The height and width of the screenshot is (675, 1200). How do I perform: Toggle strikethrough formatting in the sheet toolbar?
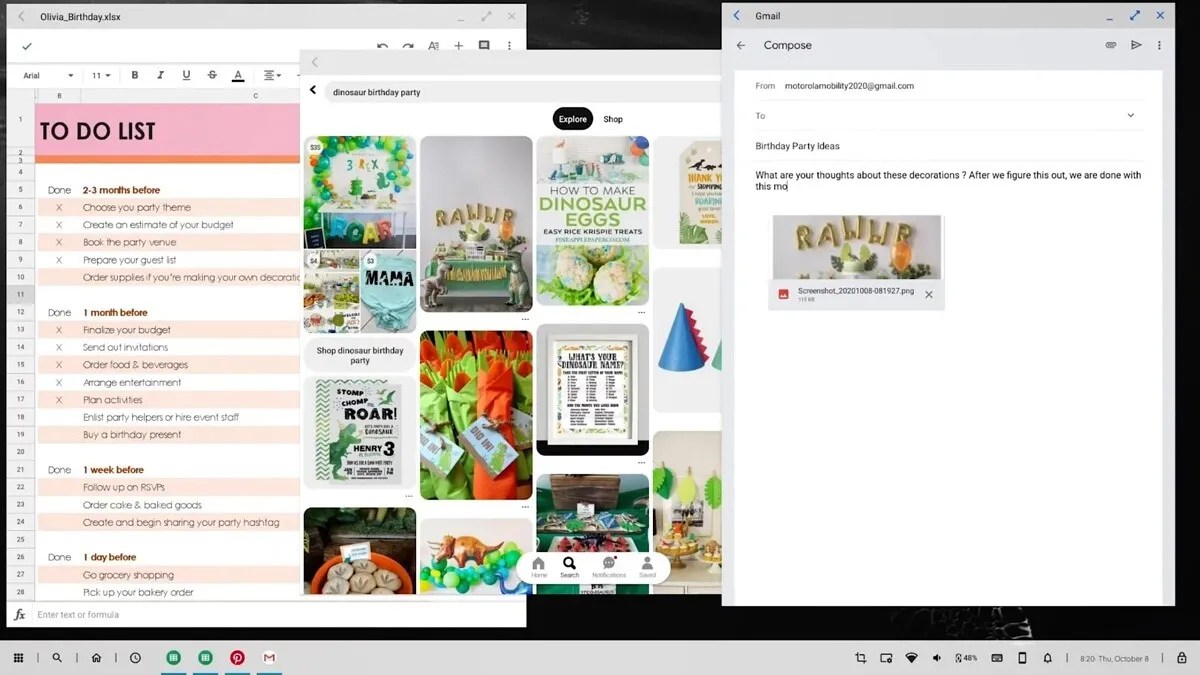pyautogui.click(x=211, y=75)
